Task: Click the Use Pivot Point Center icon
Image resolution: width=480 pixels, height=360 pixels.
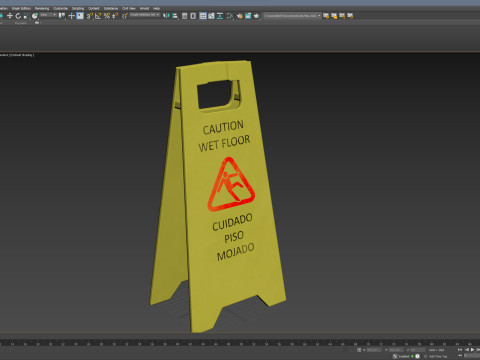Action: coord(62,16)
